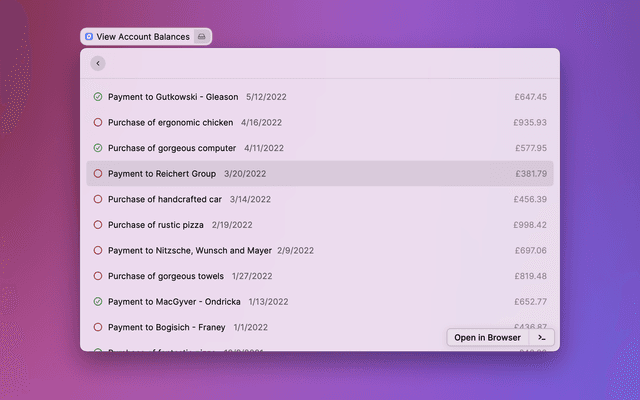Screen dimensions: 640x400
Task: Click green check icon for Gutkowski - Gleason payment
Action: click(x=98, y=97)
